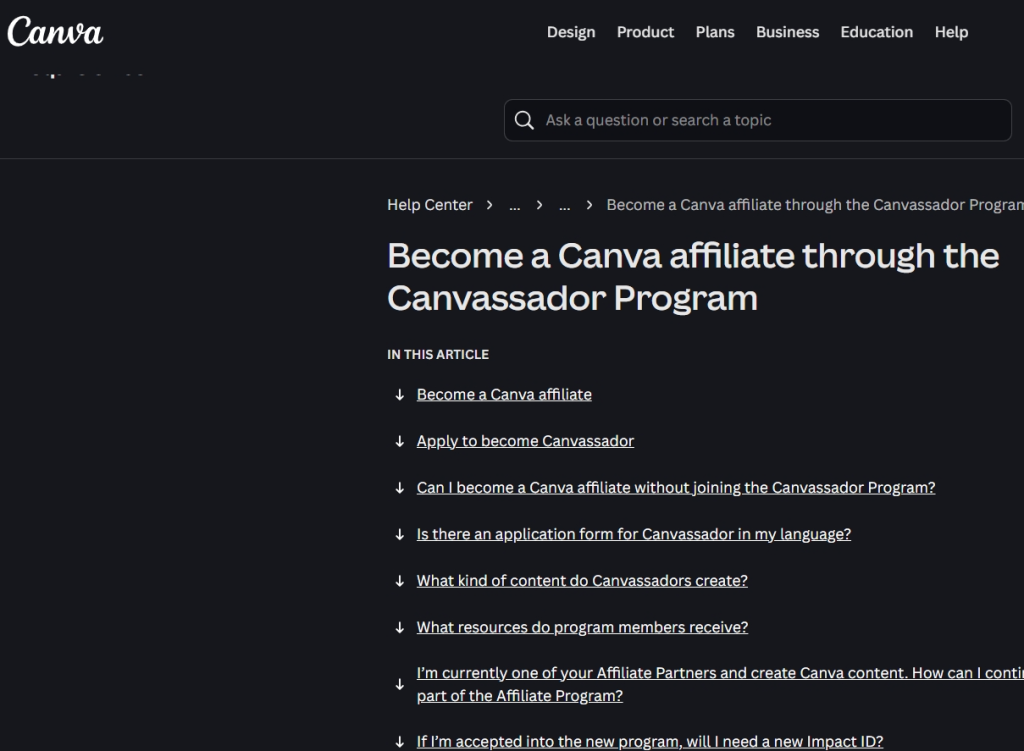Jump to Apply to become Canvassador
Screen dimensions: 1024x751
(525, 441)
